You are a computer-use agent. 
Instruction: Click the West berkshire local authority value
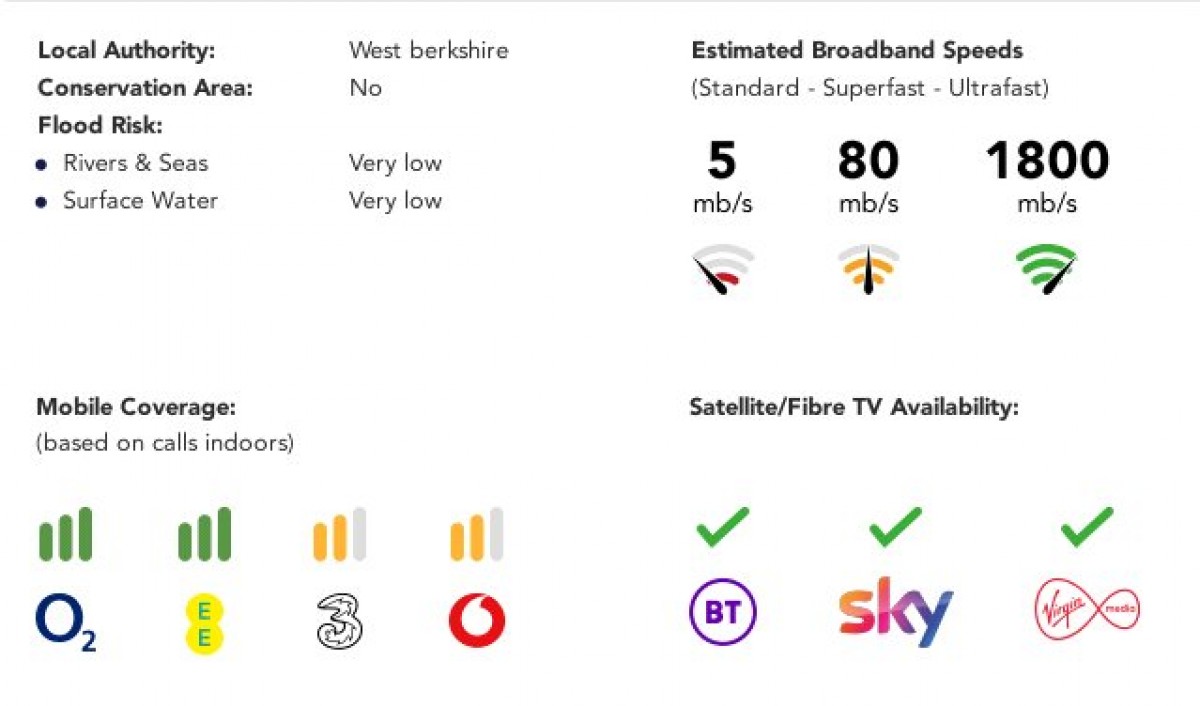(x=428, y=50)
